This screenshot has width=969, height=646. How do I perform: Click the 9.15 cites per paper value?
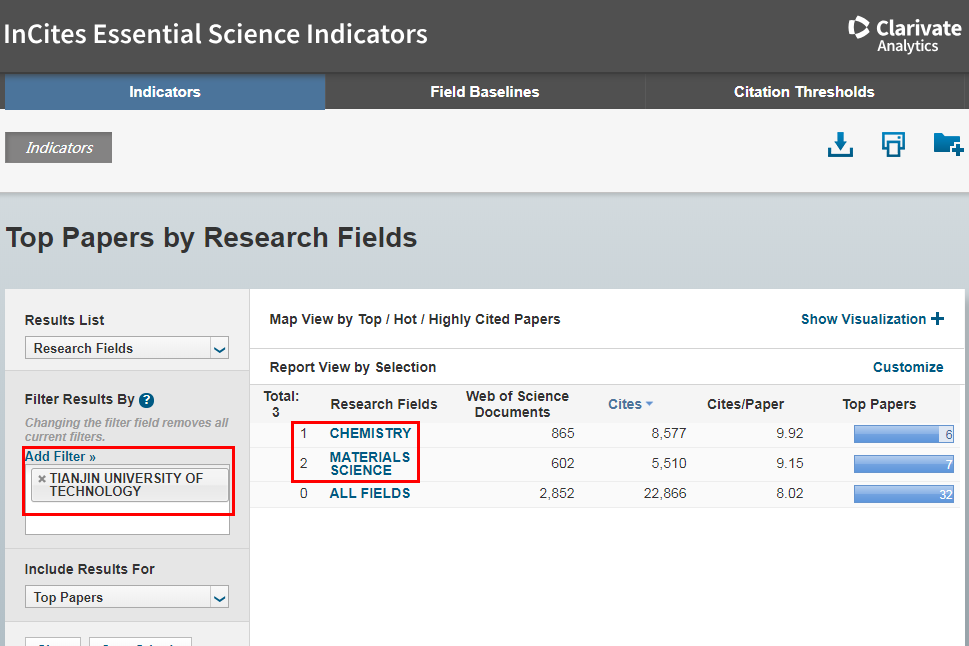pos(789,463)
